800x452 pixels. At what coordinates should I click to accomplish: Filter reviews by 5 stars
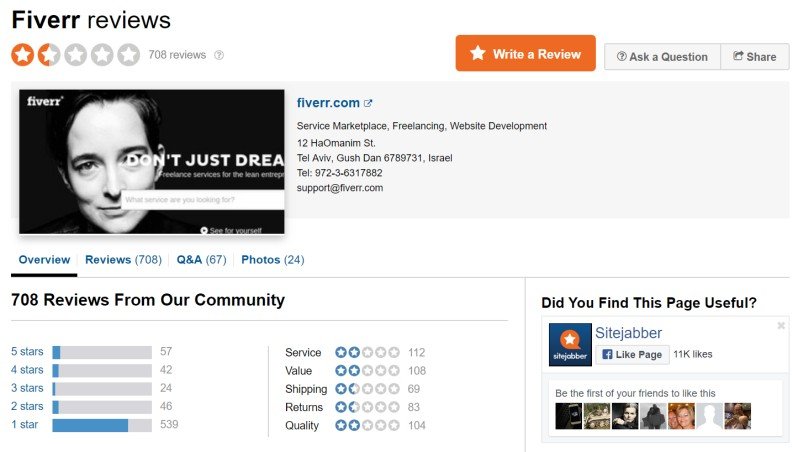click(28, 351)
